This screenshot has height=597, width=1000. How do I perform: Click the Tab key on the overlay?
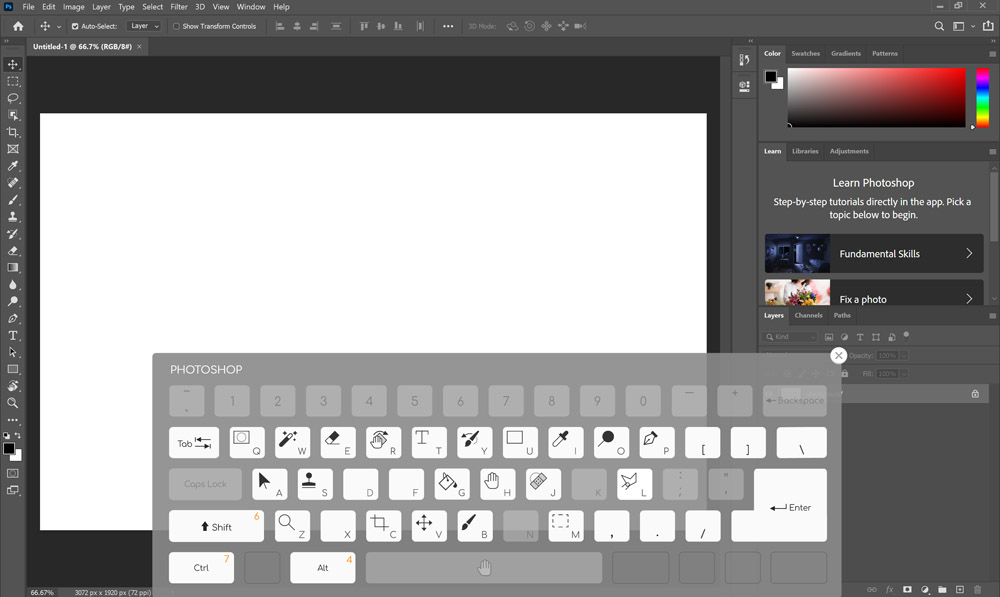click(x=194, y=443)
